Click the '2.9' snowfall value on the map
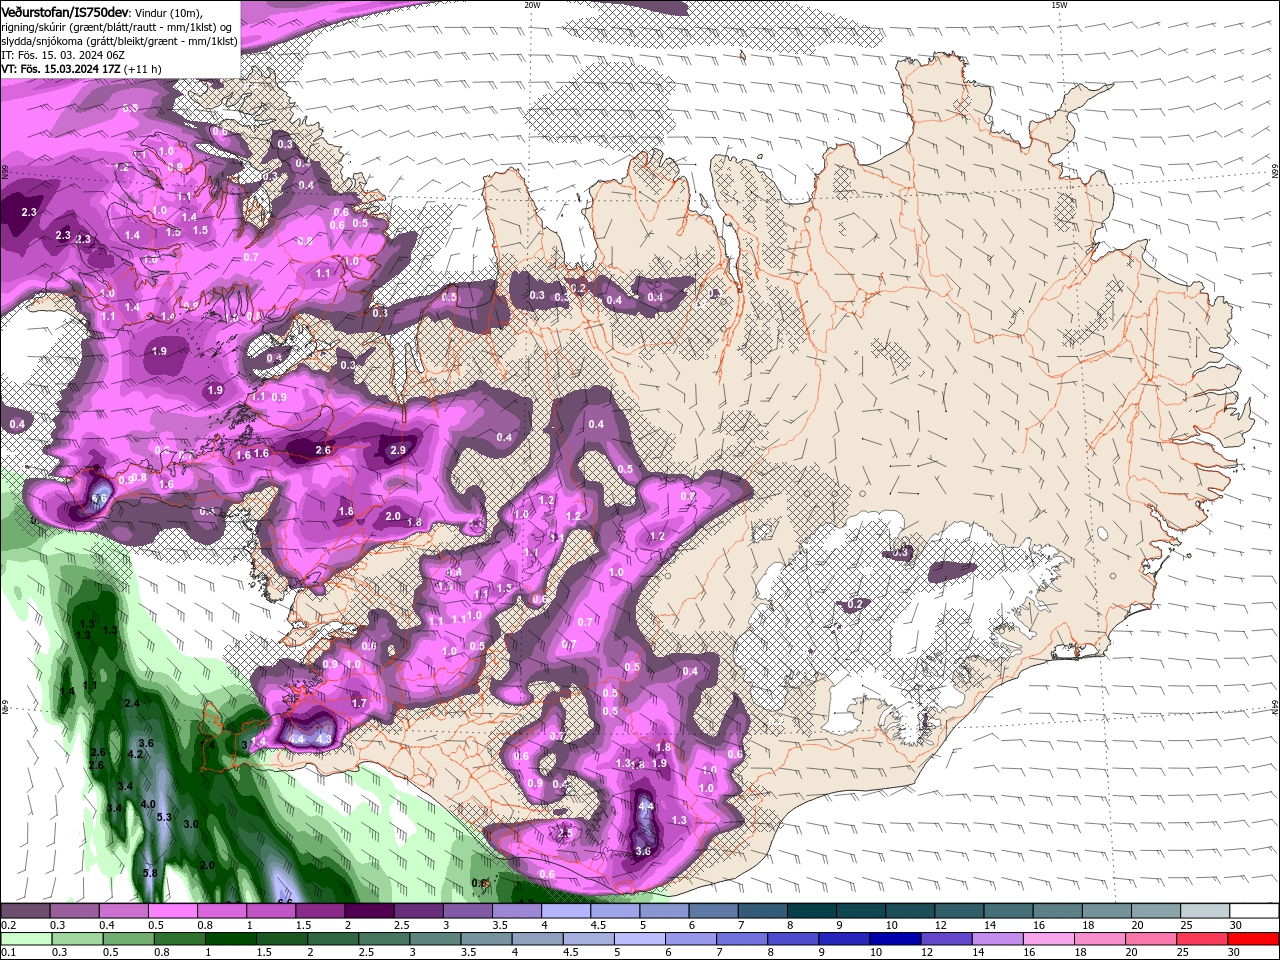This screenshot has width=1280, height=960. pyautogui.click(x=398, y=450)
